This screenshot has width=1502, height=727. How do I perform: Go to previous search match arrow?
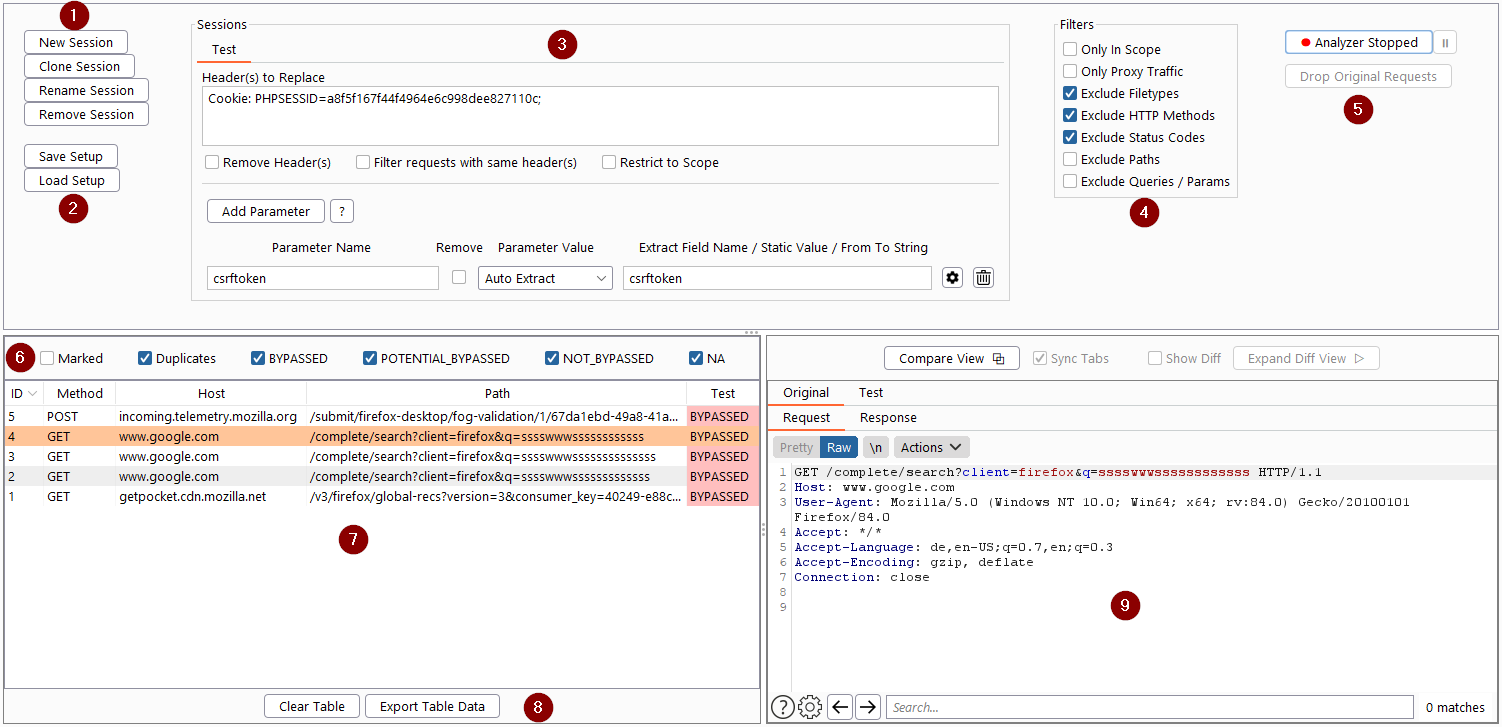(841, 707)
